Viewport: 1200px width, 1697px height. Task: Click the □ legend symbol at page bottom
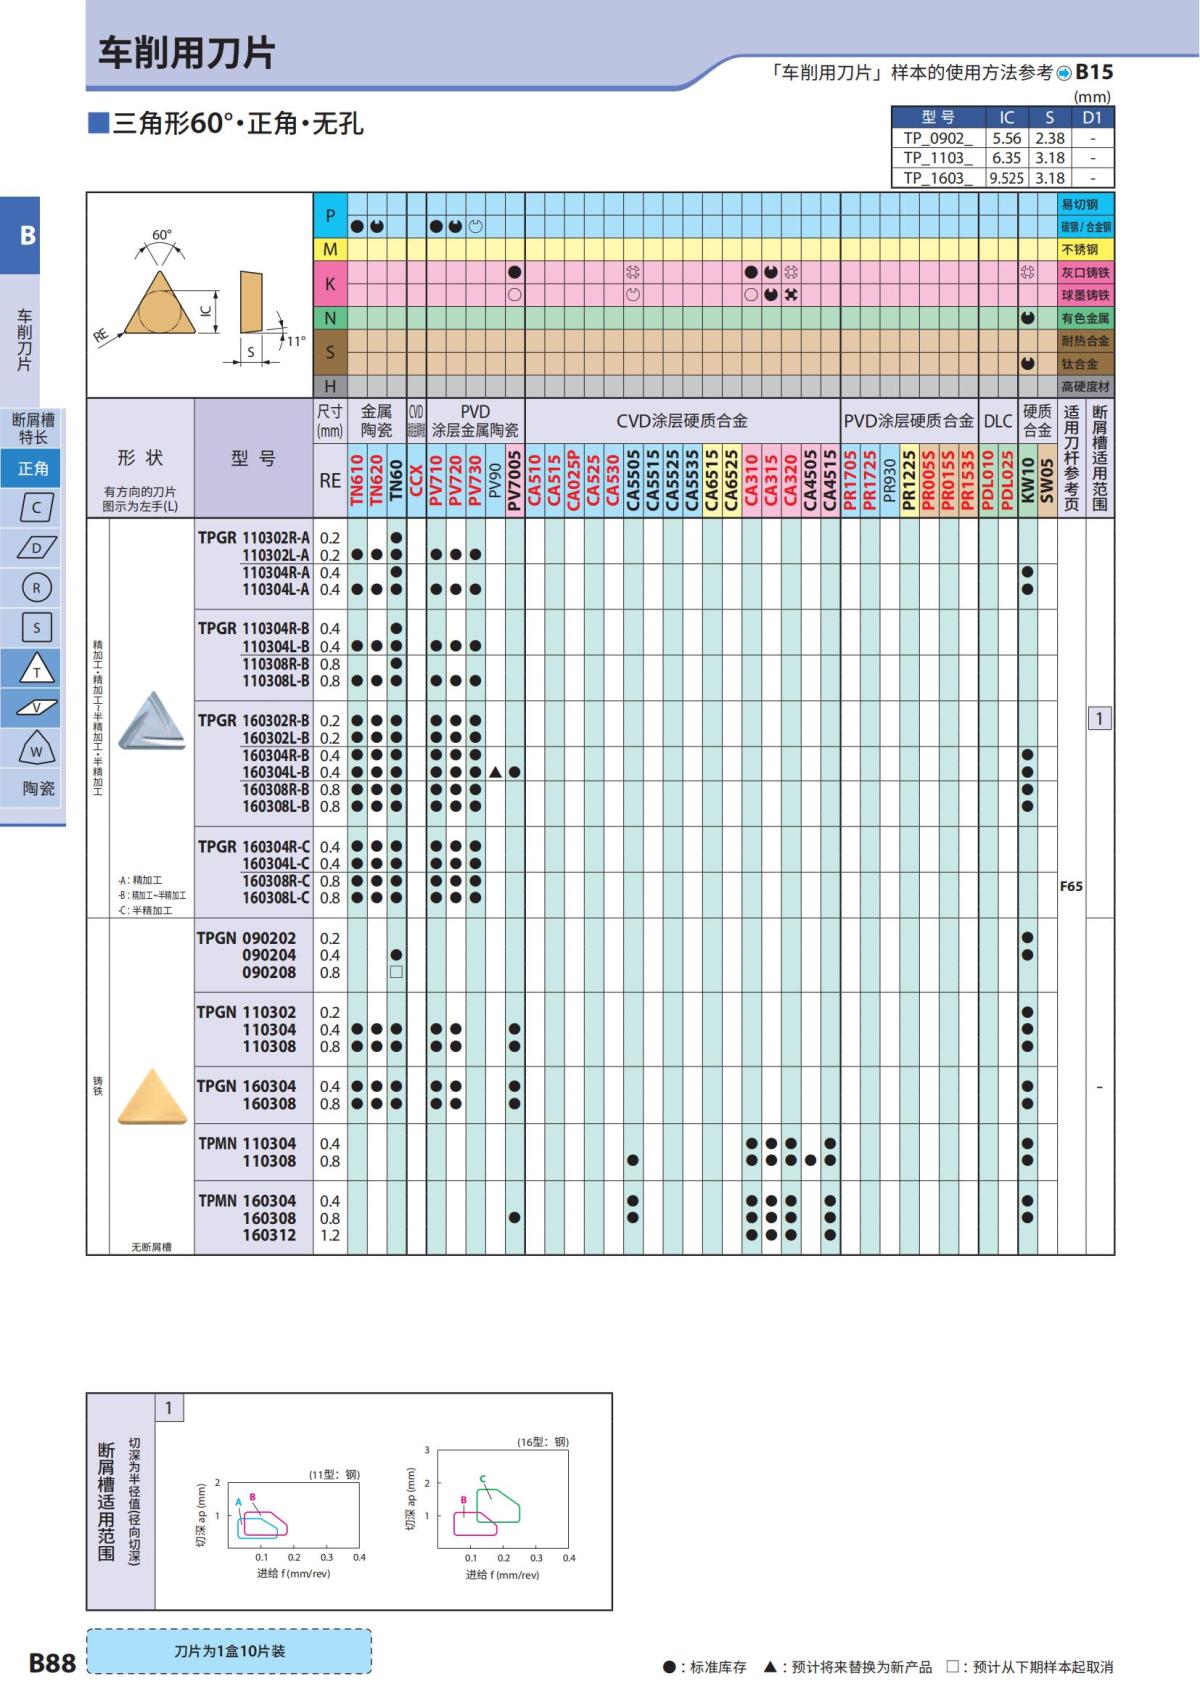(952, 1667)
